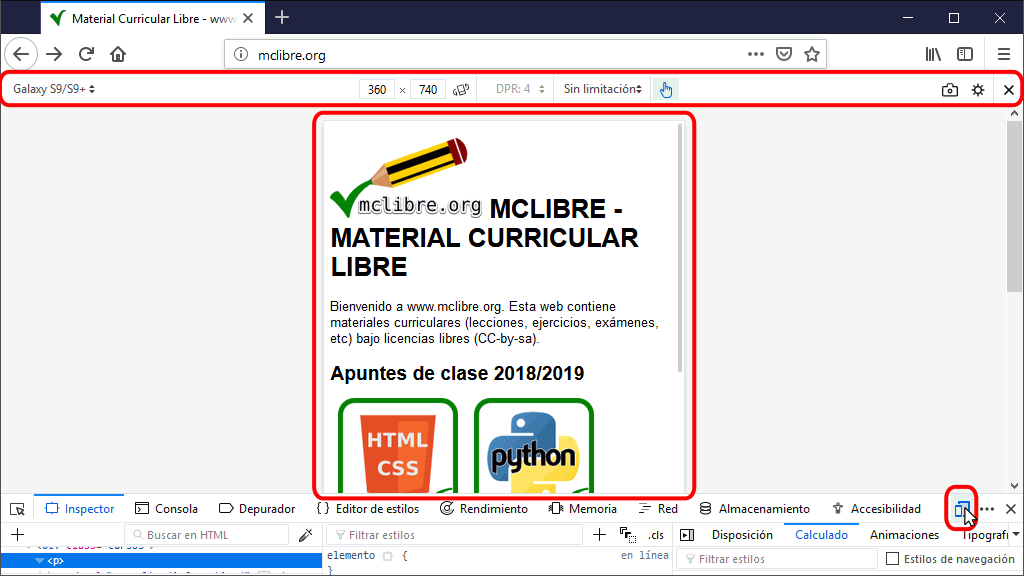Collapse the selected <p> node triangle
The image size is (1024, 576).
pos(39,560)
